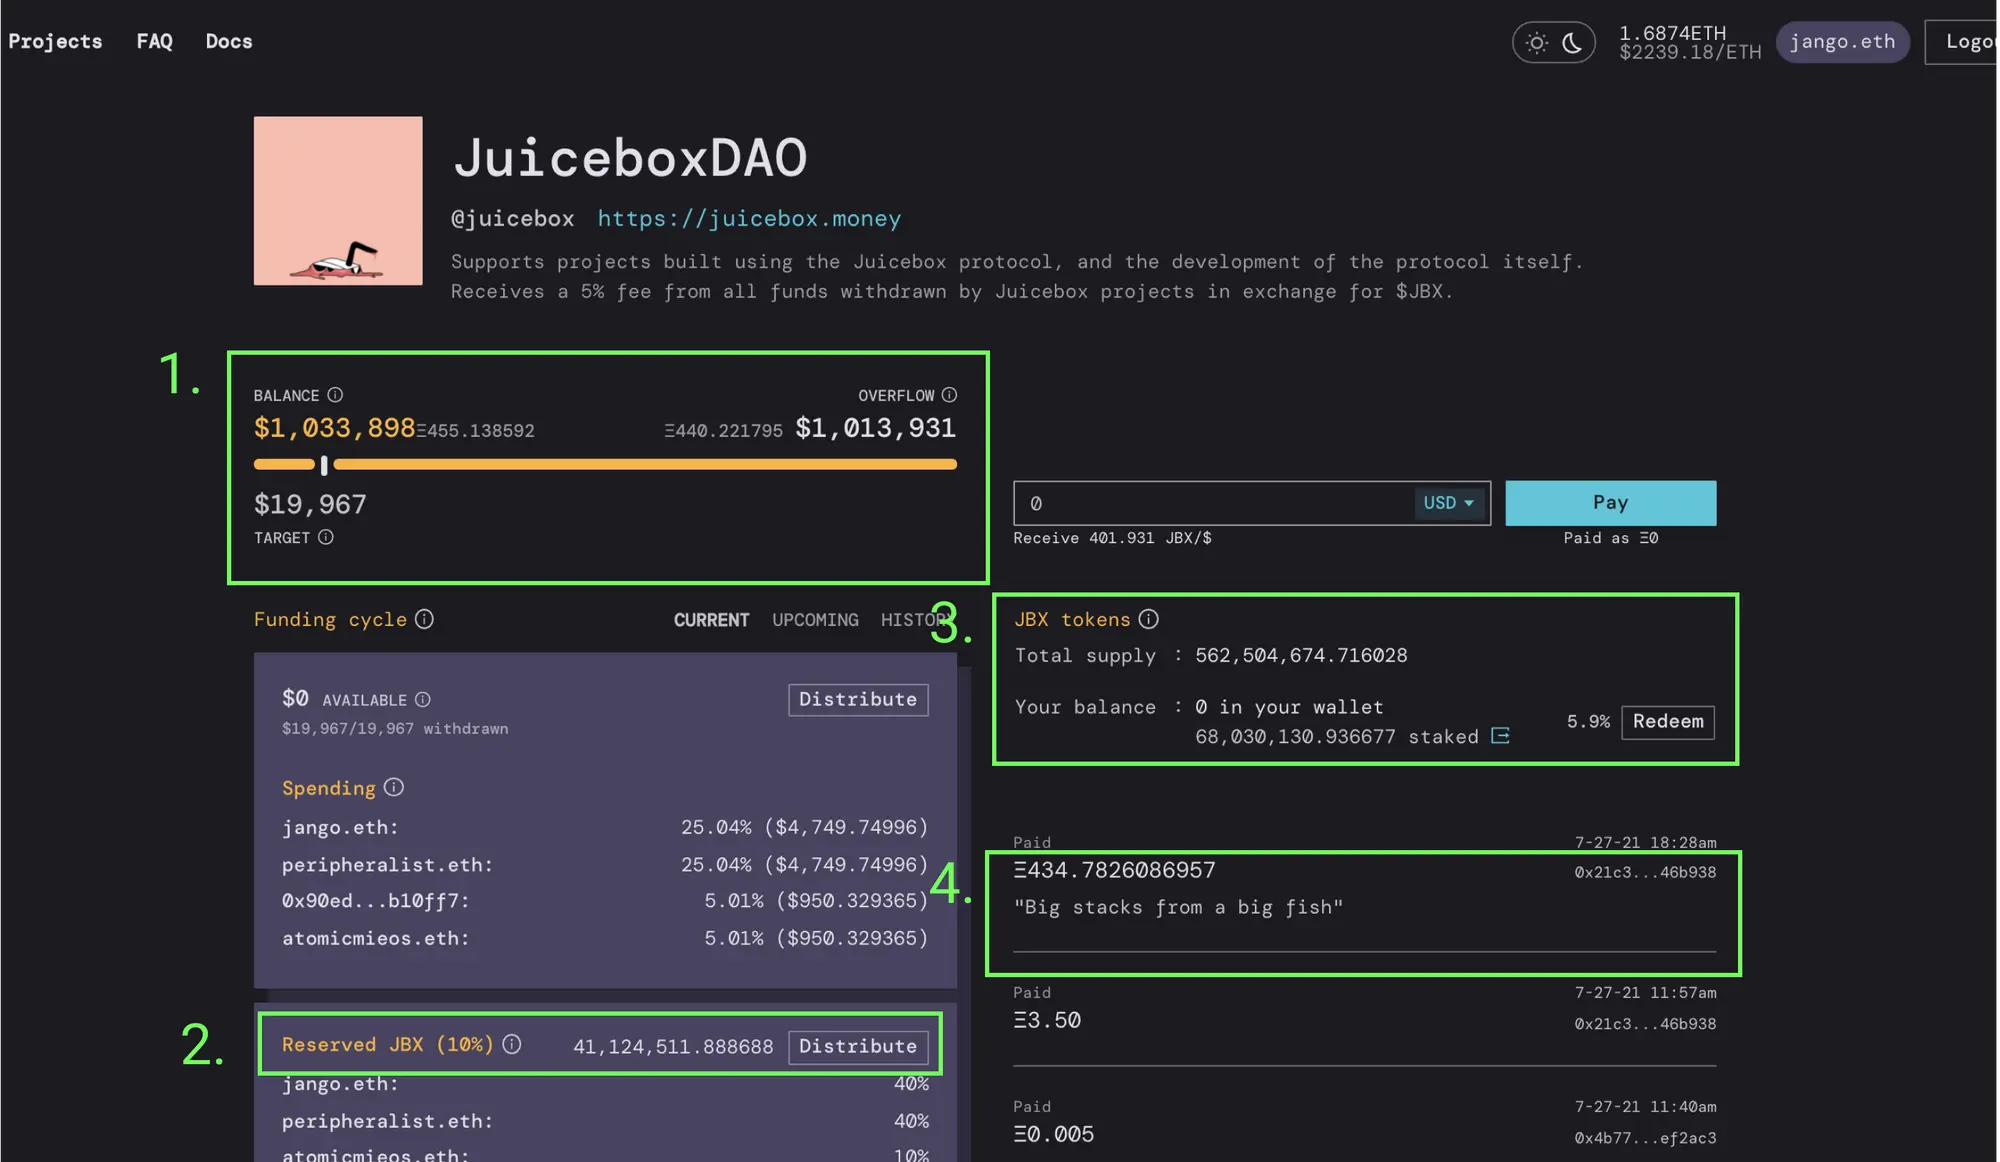The height and width of the screenshot is (1162, 2000).
Task: Click the staked tokens export icon
Action: pyautogui.click(x=1500, y=736)
